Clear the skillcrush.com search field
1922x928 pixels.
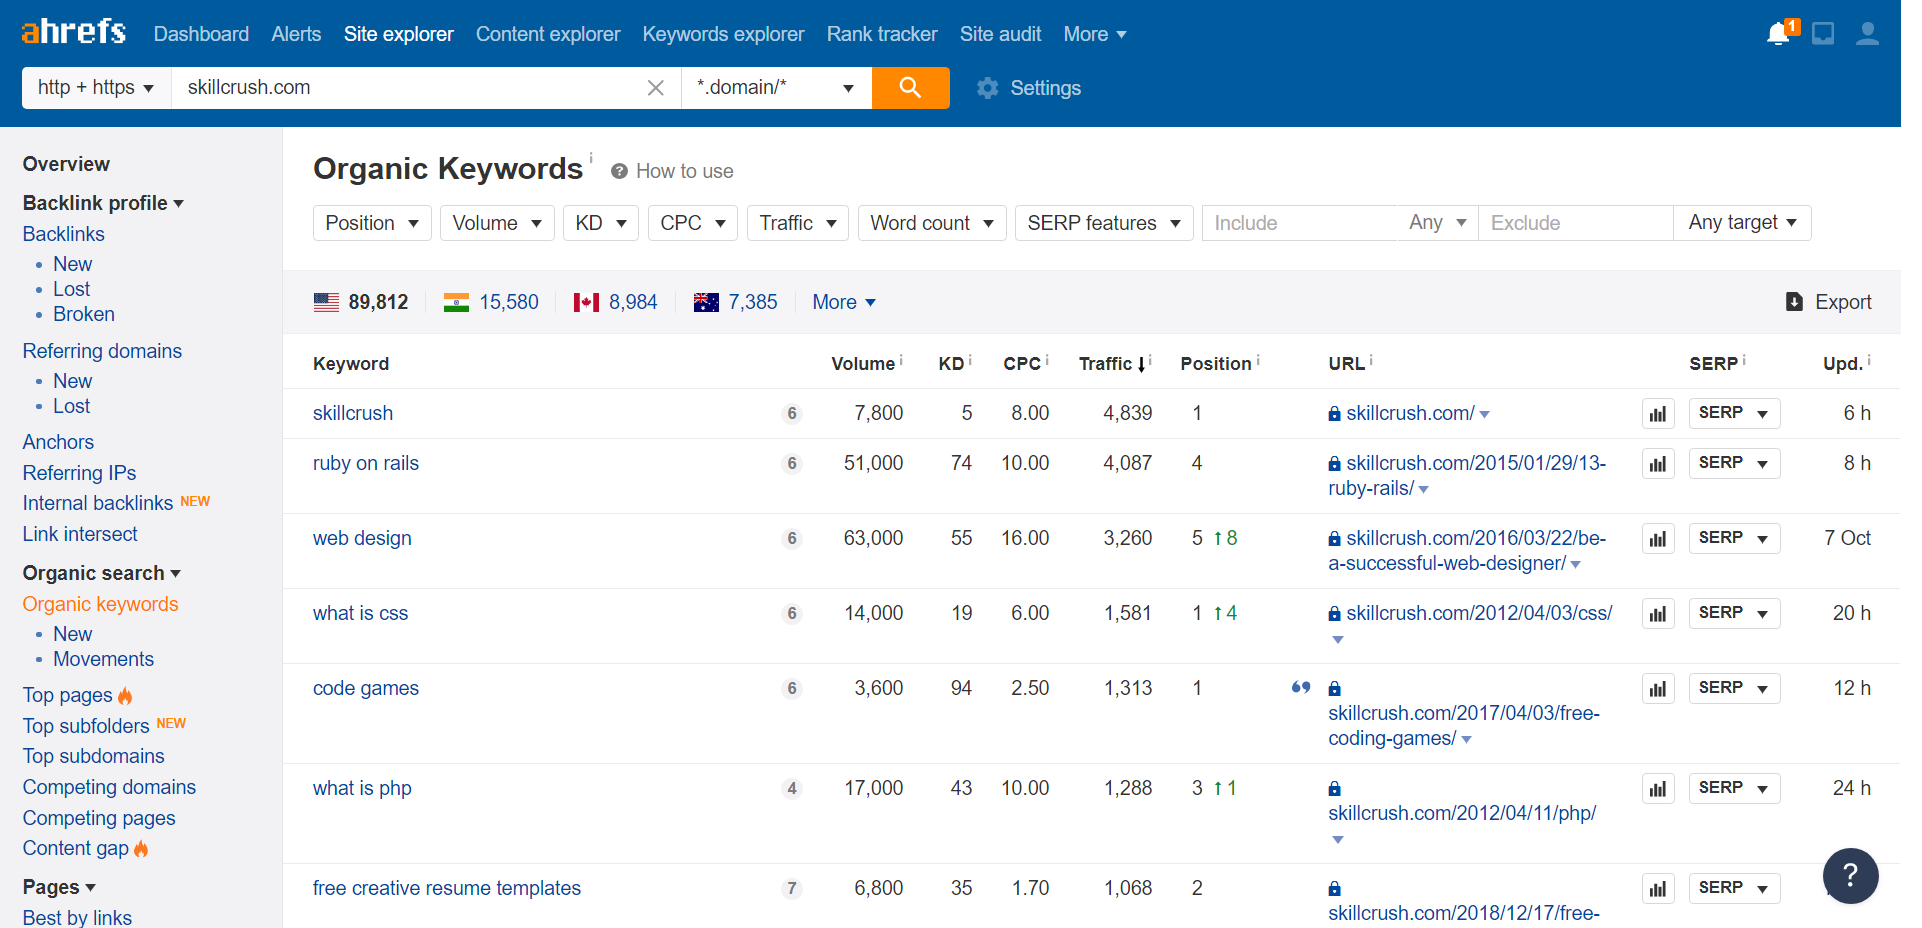point(655,88)
